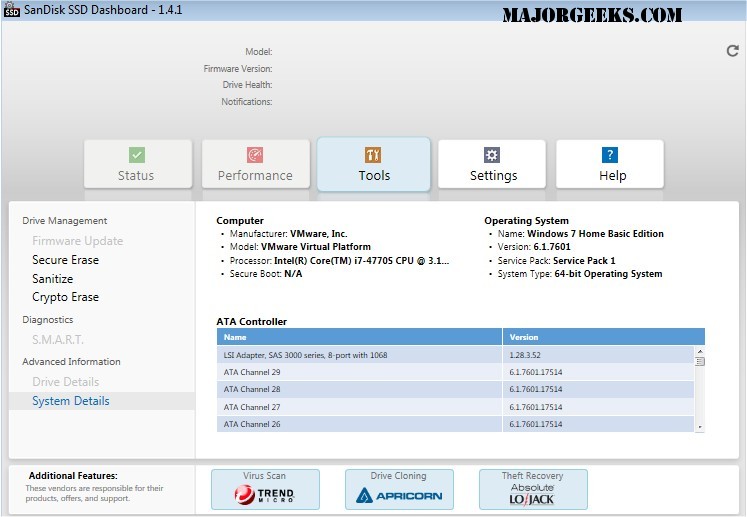Click the Computer heading
The width and height of the screenshot is (747, 517).
[x=240, y=221]
